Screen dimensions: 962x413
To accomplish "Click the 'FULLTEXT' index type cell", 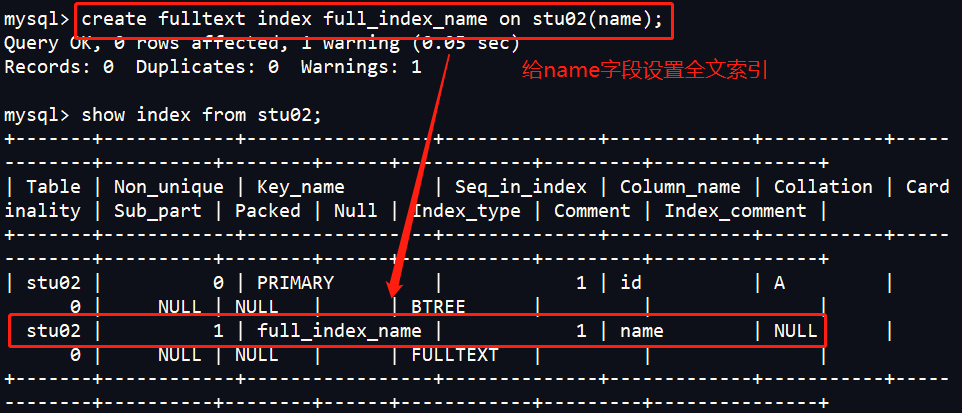I will [x=455, y=355].
